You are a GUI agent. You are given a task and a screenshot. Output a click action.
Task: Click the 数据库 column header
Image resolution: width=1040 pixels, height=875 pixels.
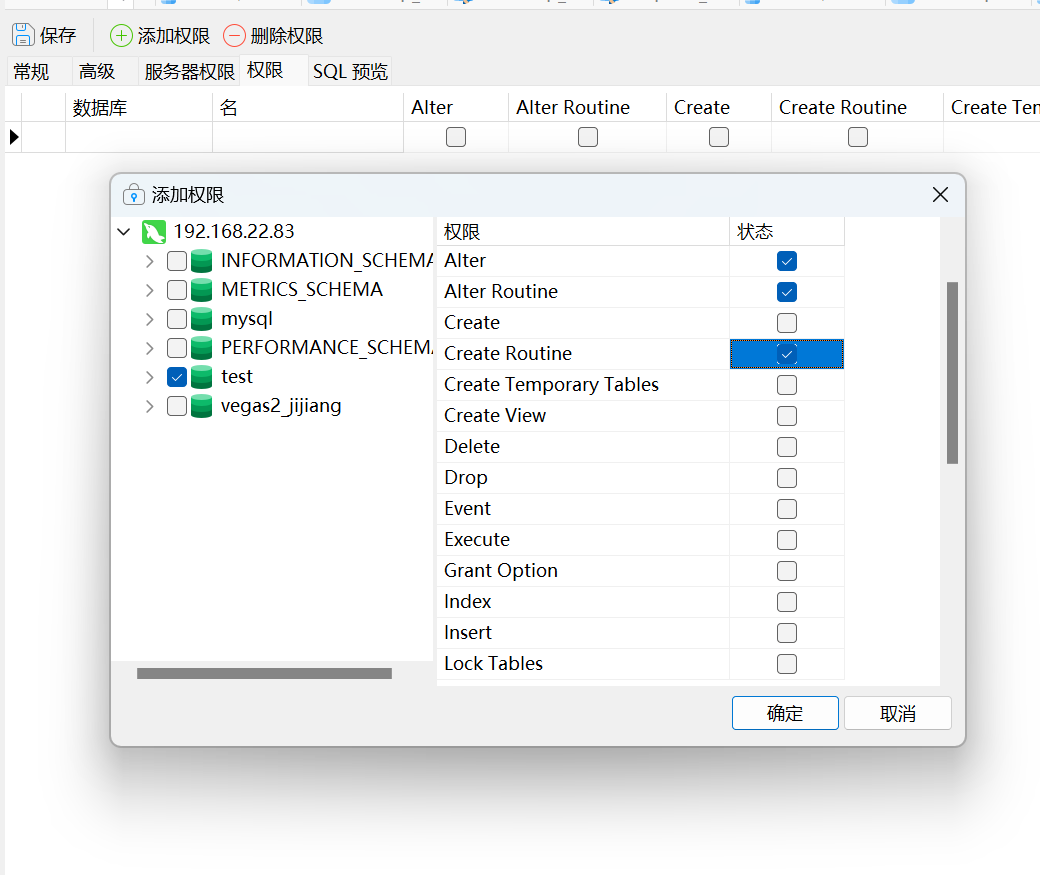(x=139, y=107)
